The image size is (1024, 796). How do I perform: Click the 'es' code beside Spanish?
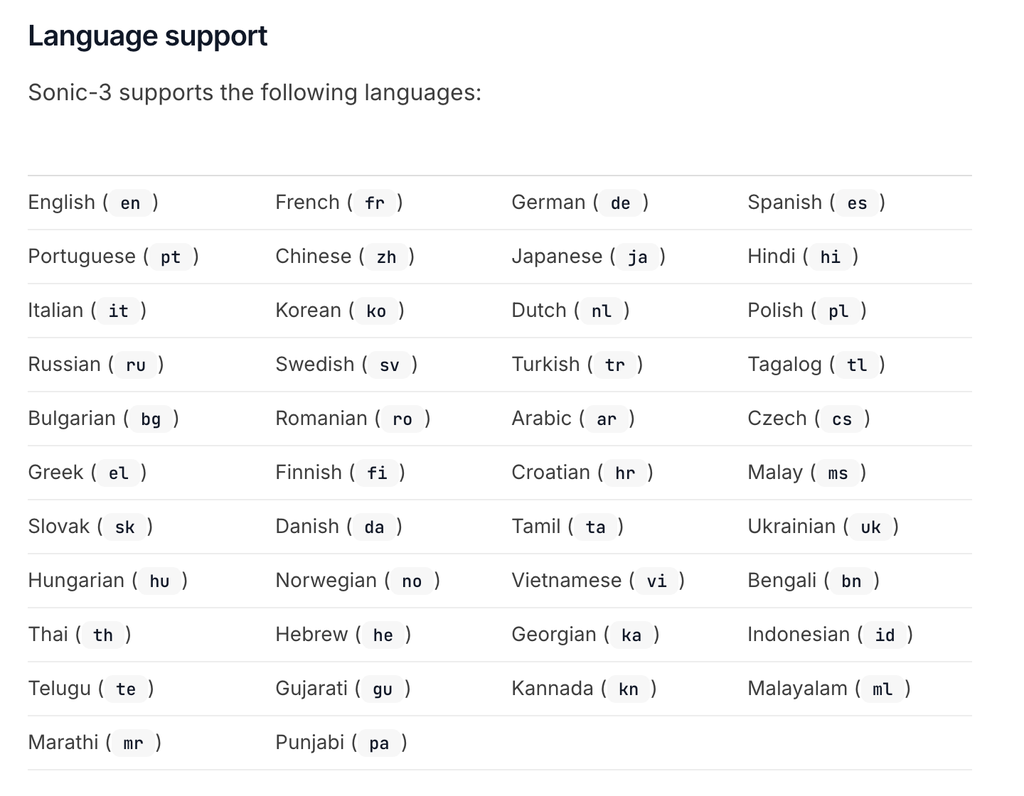coord(857,203)
